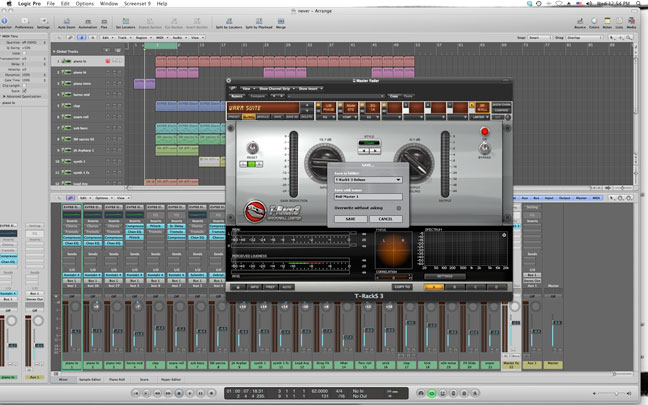The width and height of the screenshot is (648, 405).
Task: Click the Copy button in plug-in header
Action: pos(394,96)
